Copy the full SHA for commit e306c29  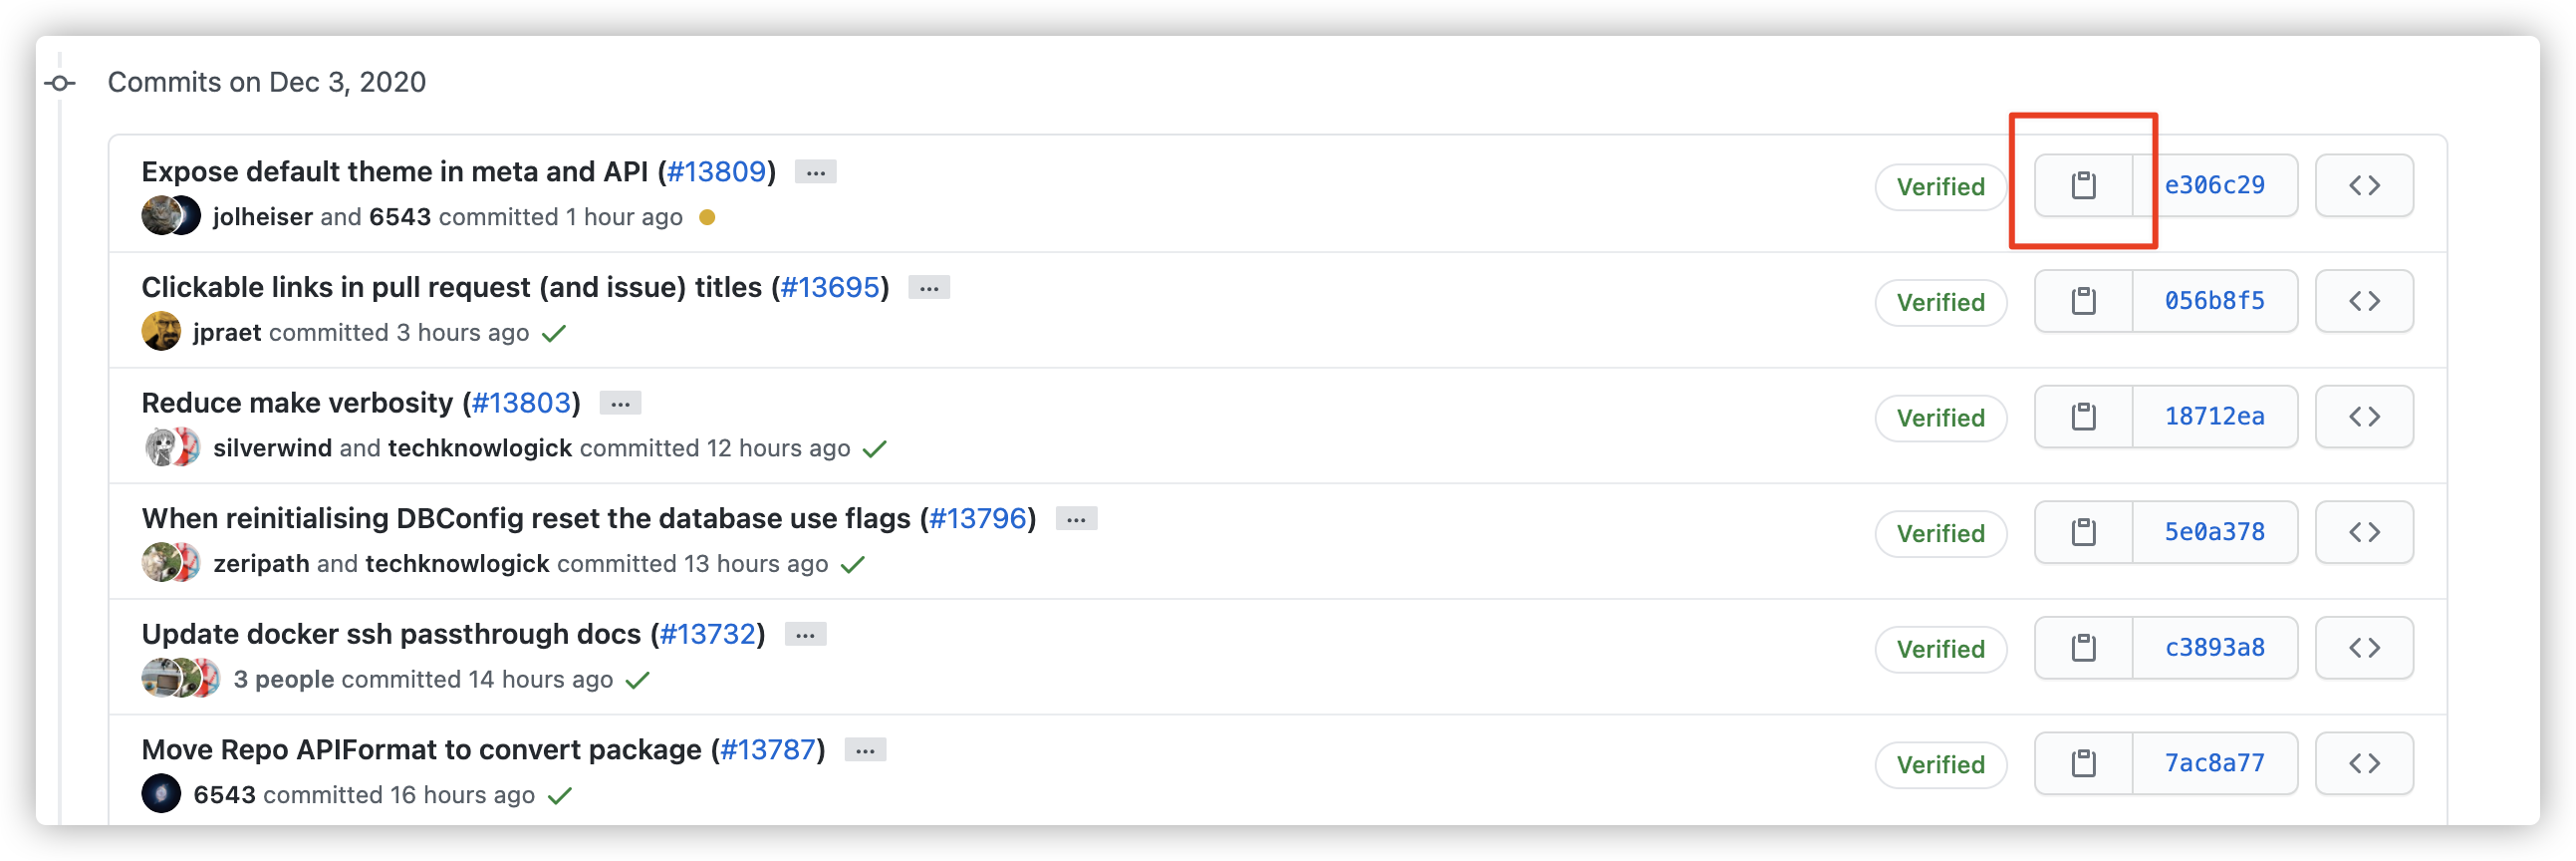pyautogui.click(x=2084, y=185)
